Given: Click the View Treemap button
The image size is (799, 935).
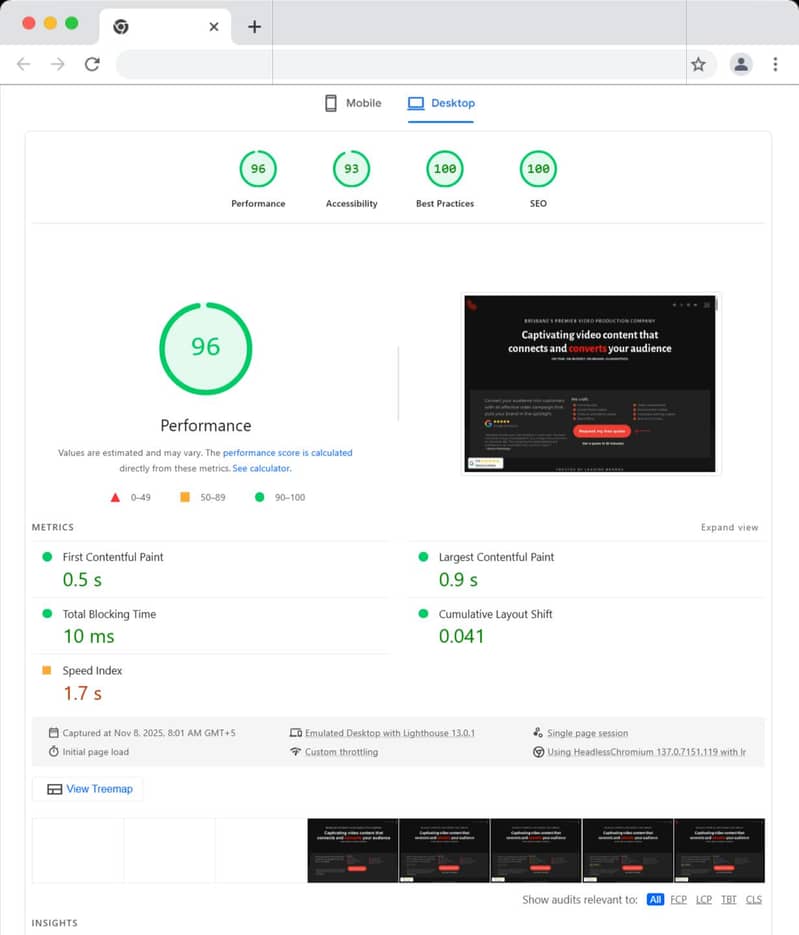Looking at the screenshot, I should click(x=88, y=789).
